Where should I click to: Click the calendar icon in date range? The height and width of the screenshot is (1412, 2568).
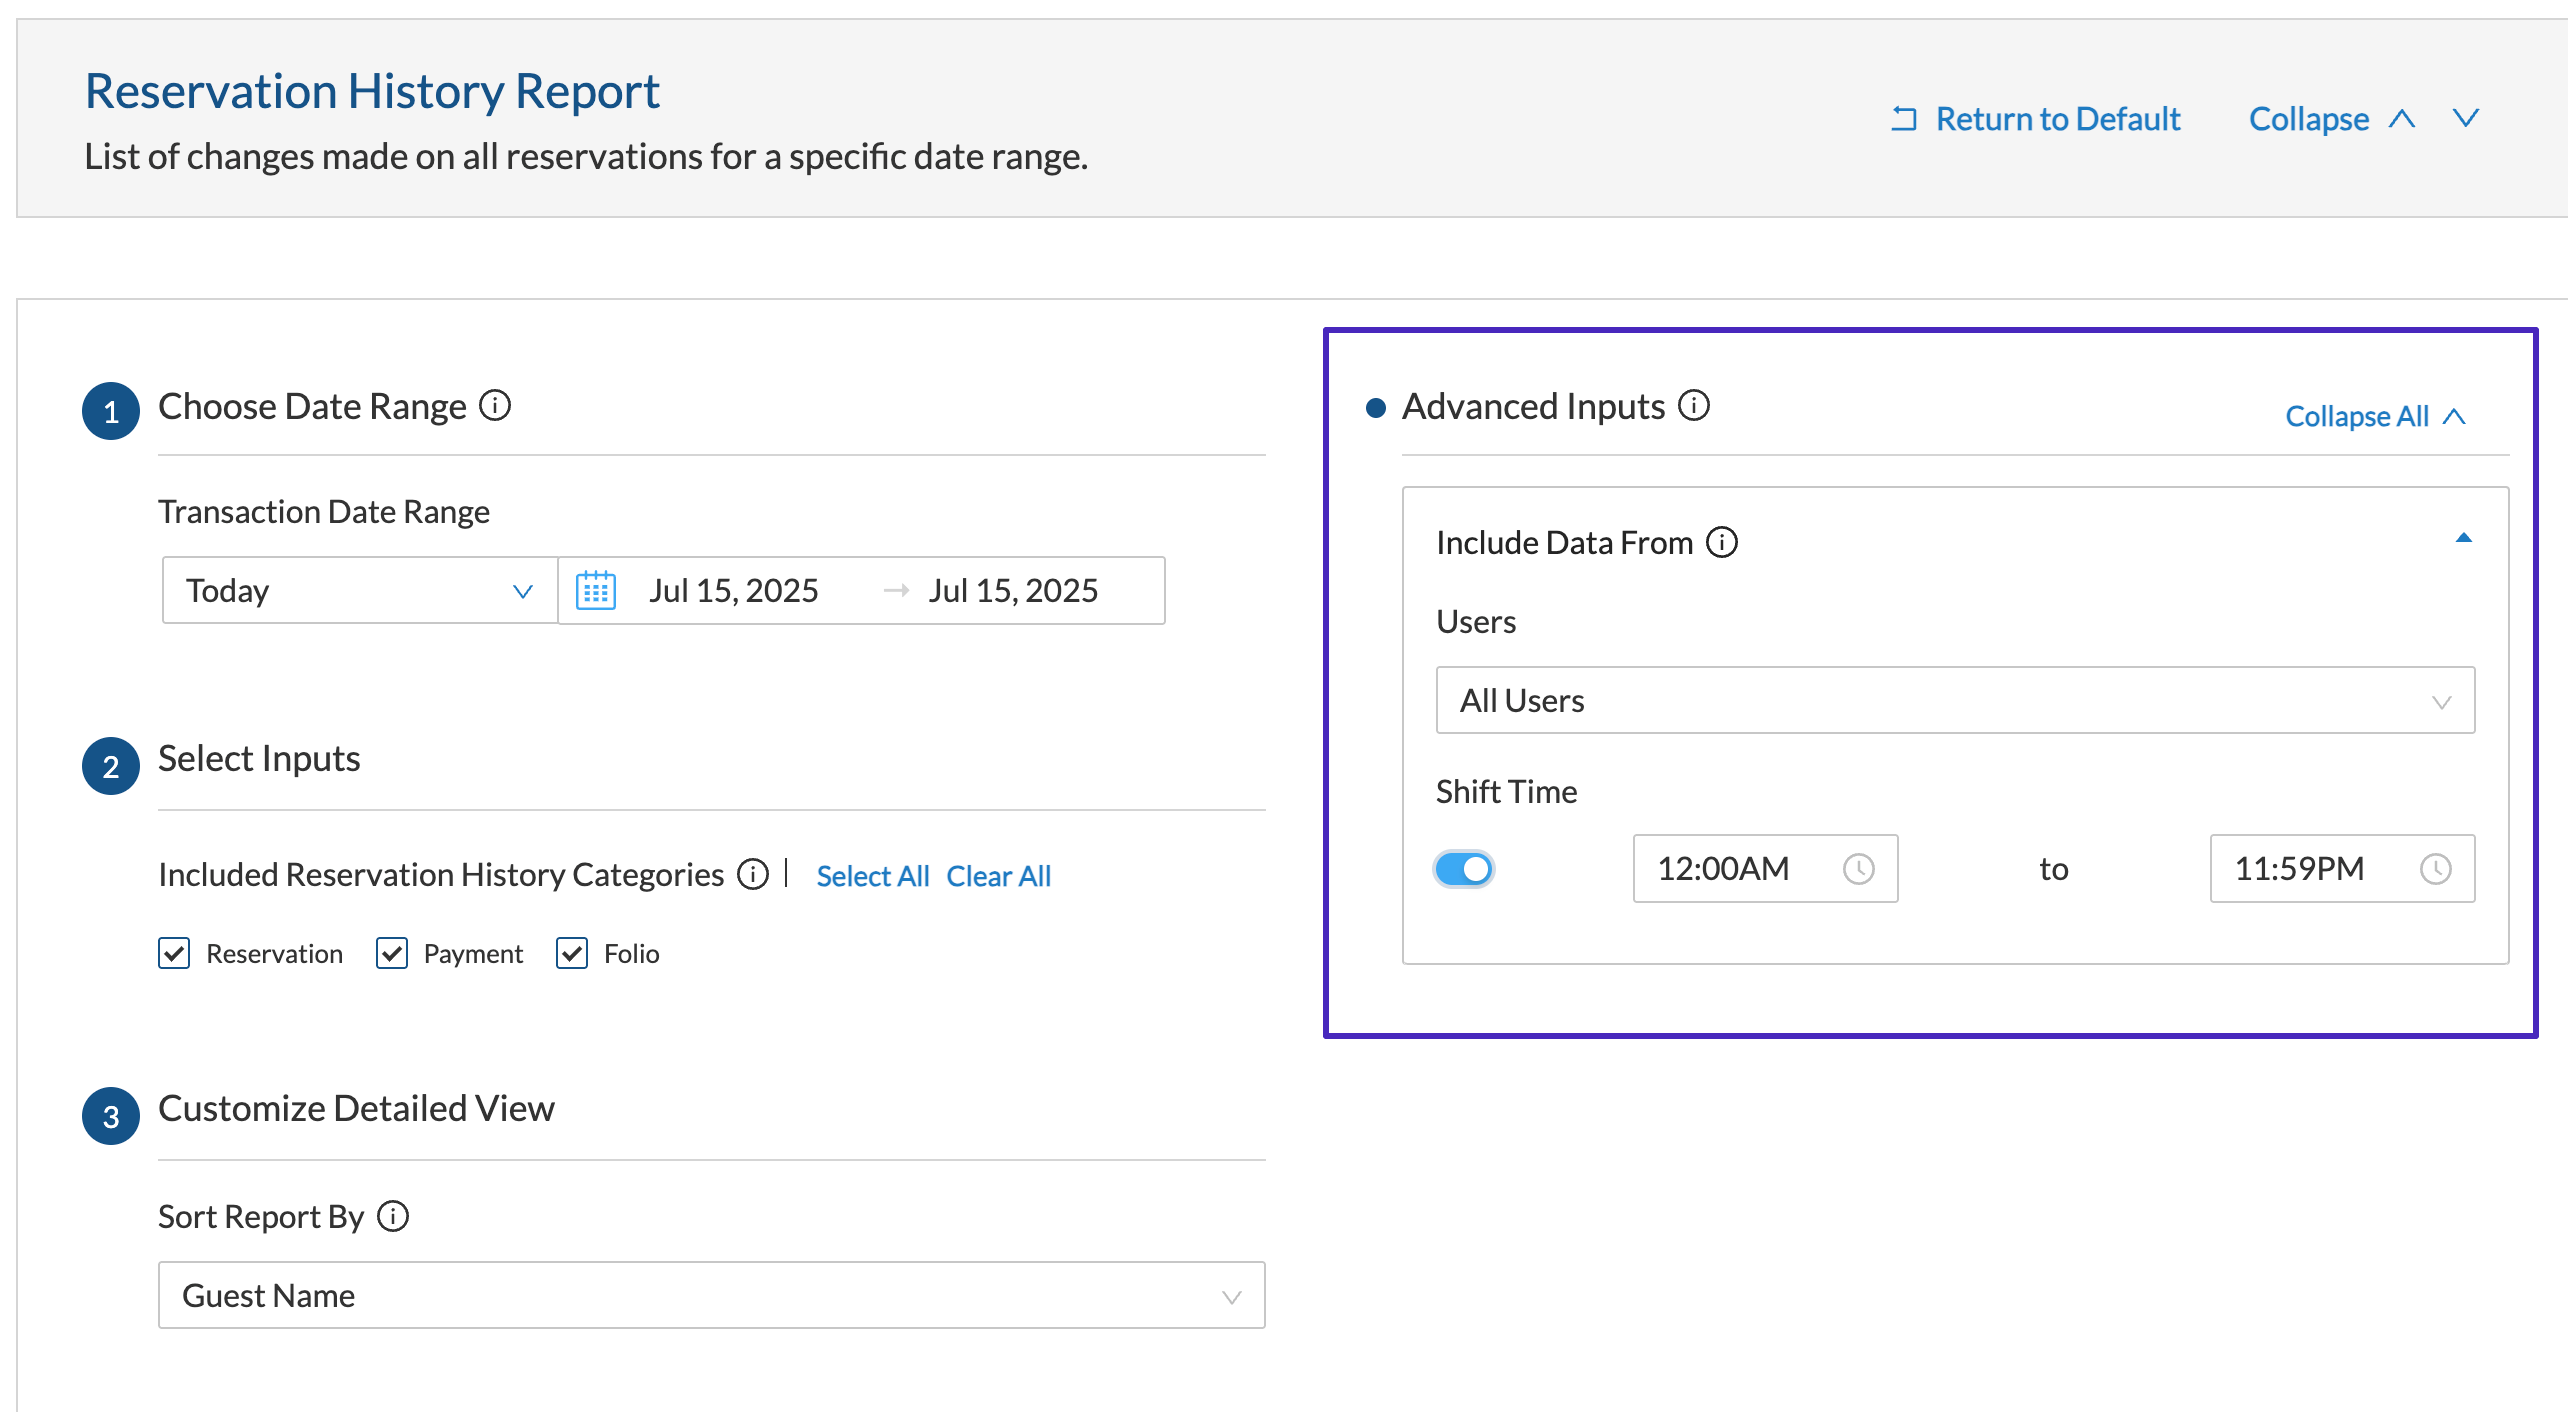coord(595,590)
